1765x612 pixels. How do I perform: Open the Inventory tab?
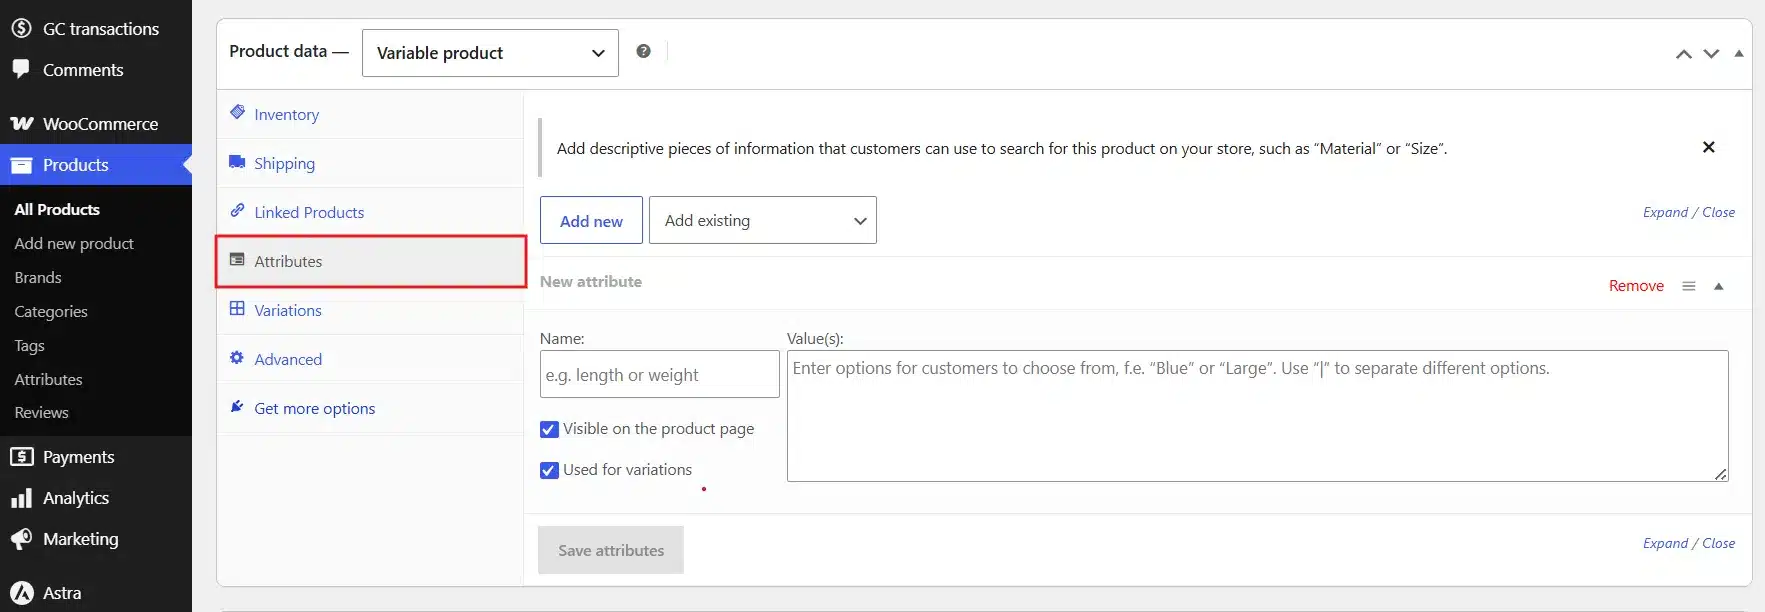point(370,114)
